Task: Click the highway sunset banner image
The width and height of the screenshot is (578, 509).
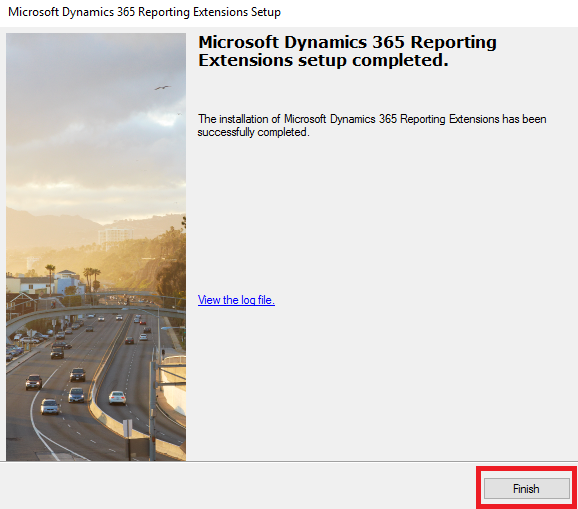Action: click(x=96, y=247)
